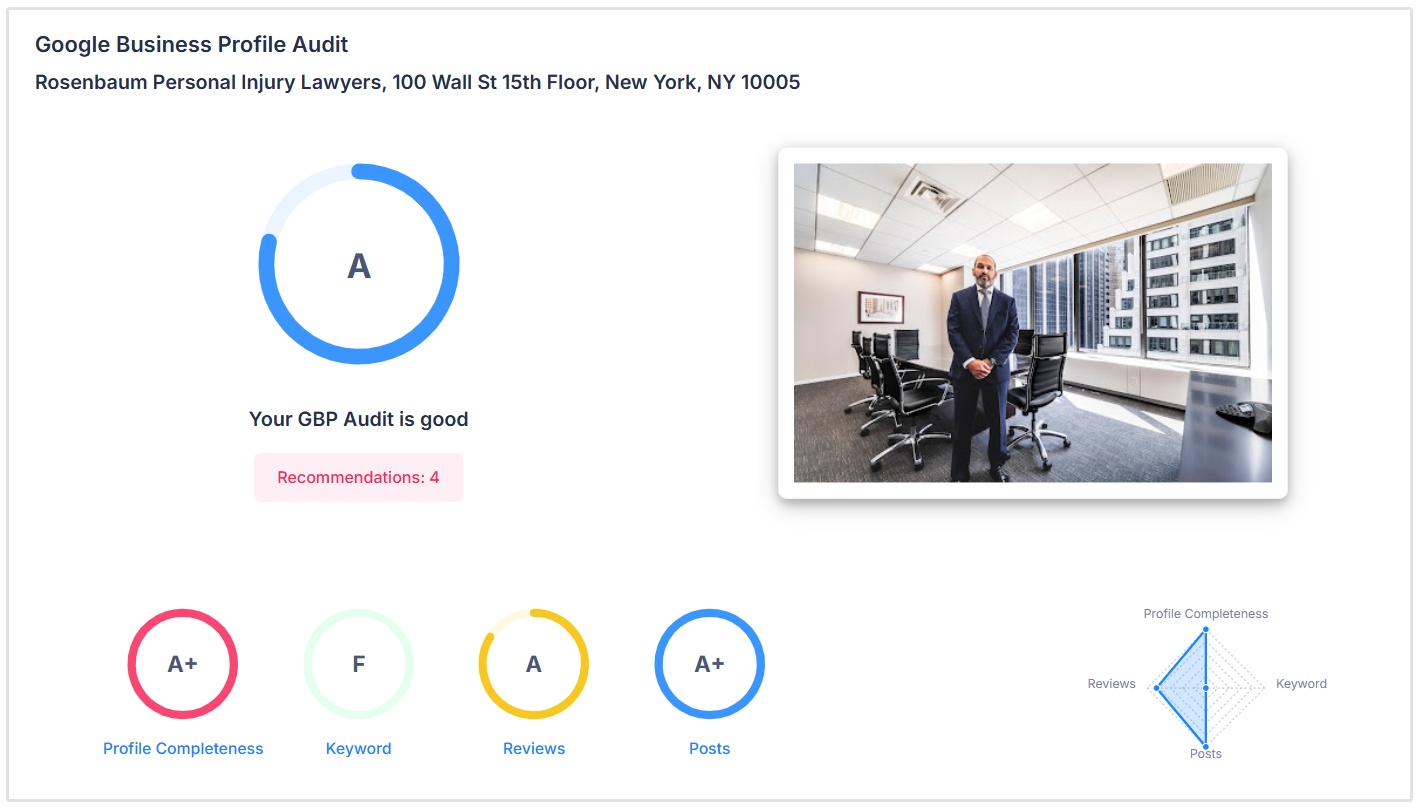Click the radar chart Reviews label

click(1112, 684)
